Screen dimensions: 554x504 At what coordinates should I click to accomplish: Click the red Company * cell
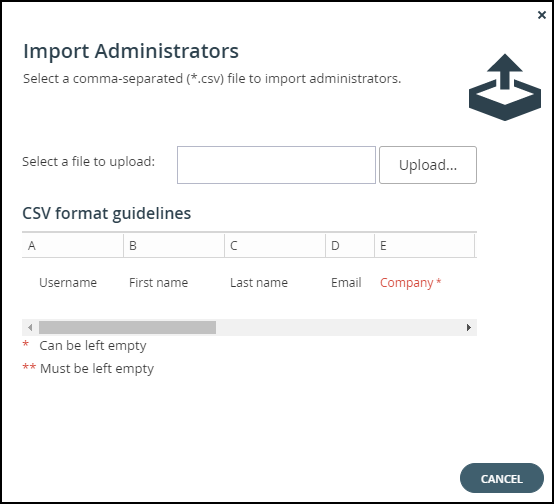(x=411, y=283)
